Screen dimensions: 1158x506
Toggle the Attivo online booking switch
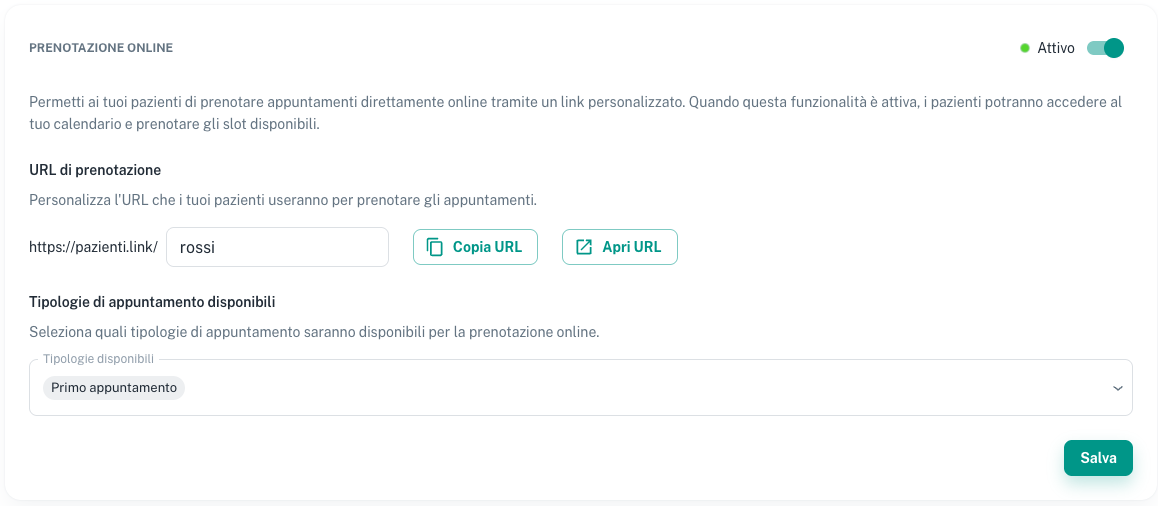click(x=1105, y=48)
